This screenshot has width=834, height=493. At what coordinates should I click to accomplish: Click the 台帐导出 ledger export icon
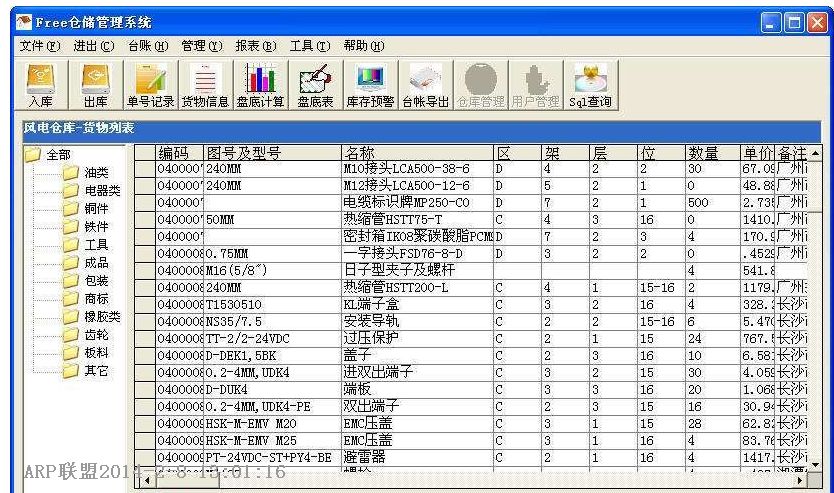coord(425,85)
